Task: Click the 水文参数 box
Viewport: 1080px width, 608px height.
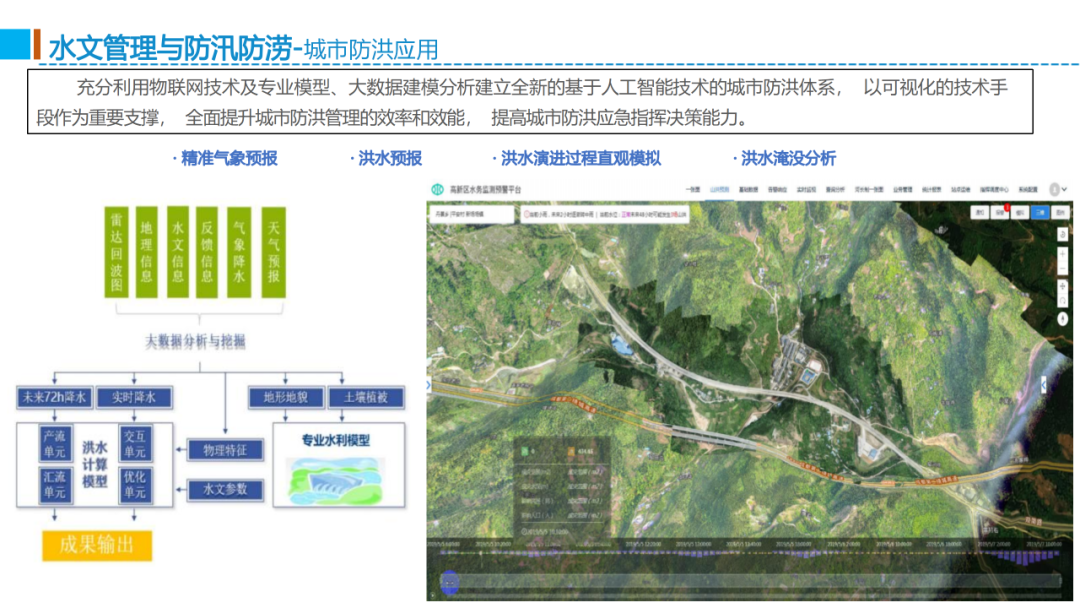Action: [225, 490]
